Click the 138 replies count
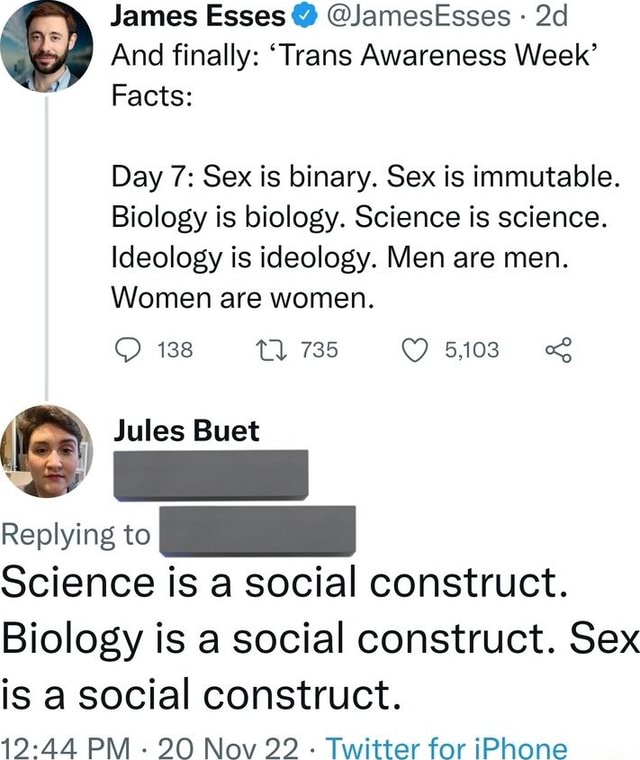 175,349
